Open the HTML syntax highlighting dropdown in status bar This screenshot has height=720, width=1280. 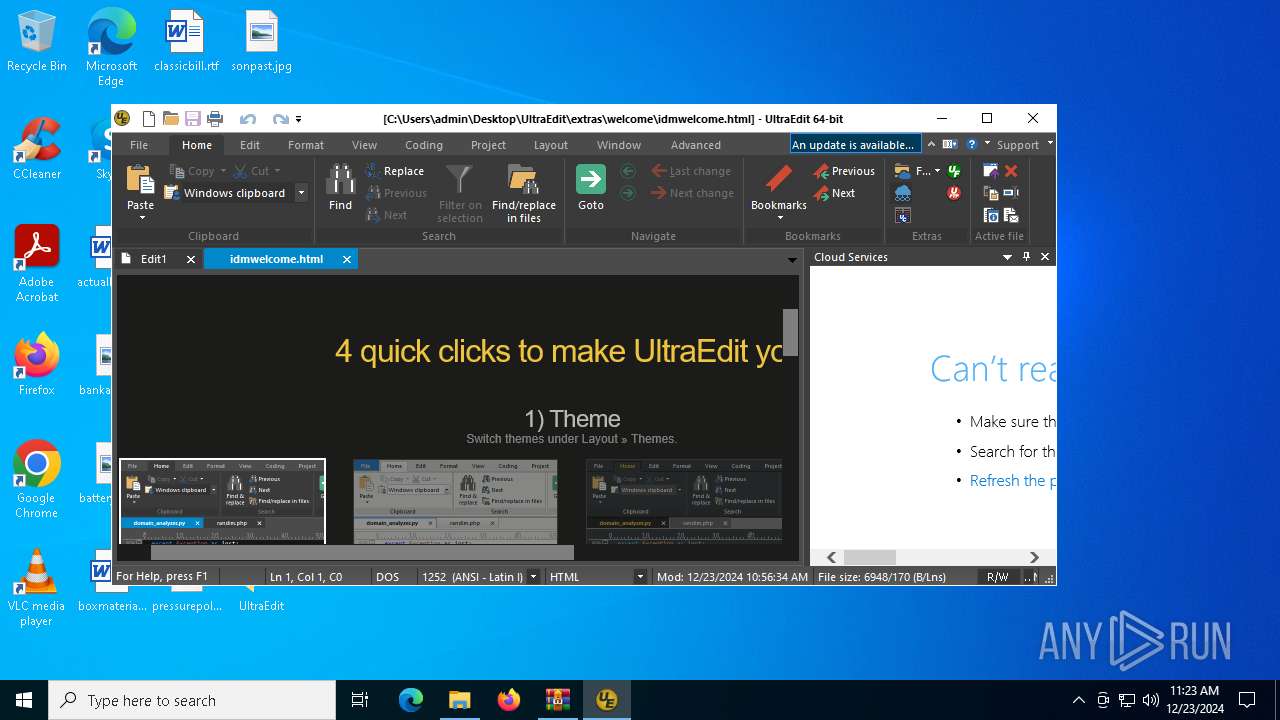click(640, 577)
